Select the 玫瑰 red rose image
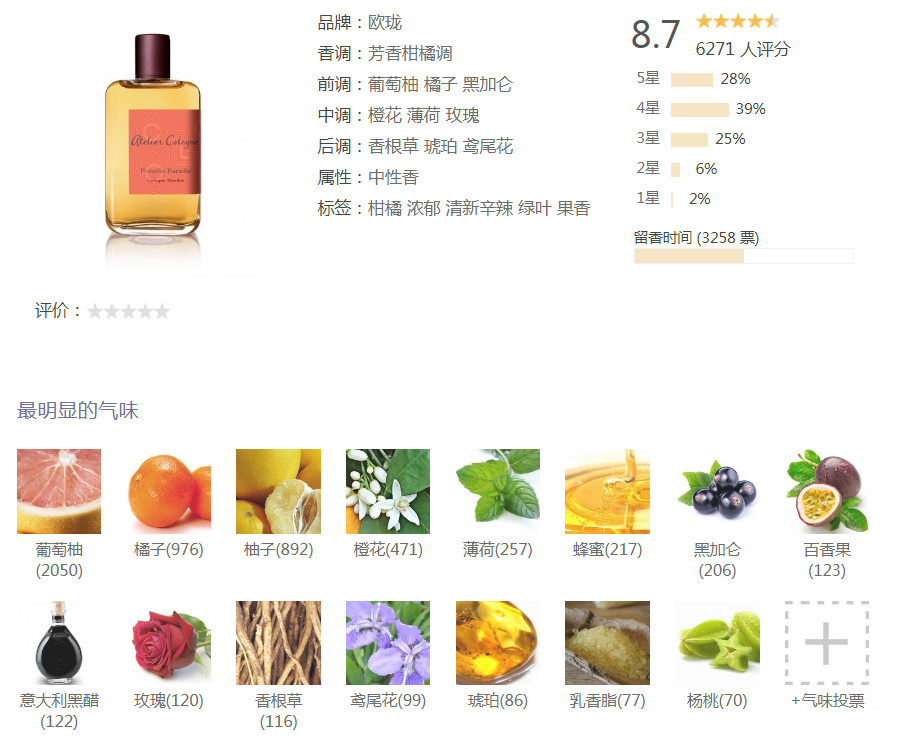898x739 pixels. (x=168, y=643)
